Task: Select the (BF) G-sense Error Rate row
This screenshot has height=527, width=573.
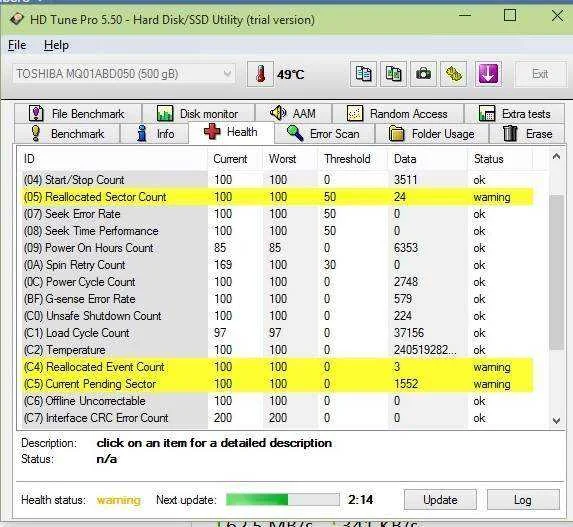Action: (277, 299)
